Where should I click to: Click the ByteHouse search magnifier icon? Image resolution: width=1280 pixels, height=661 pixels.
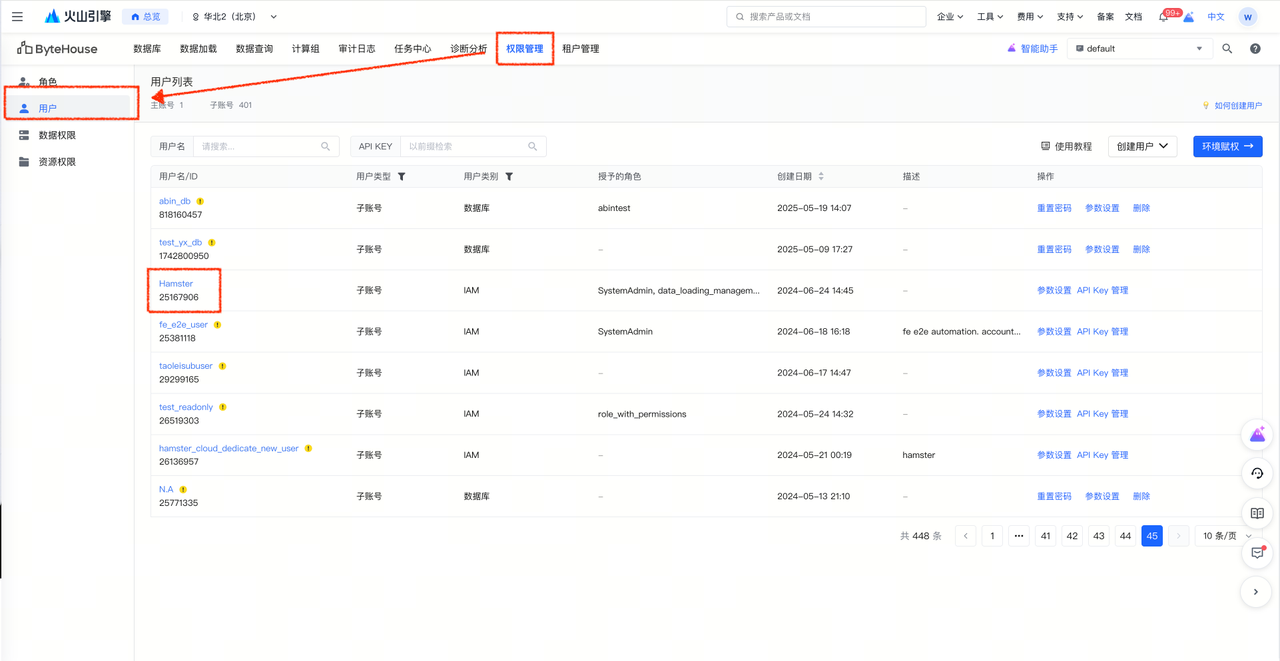point(1227,48)
